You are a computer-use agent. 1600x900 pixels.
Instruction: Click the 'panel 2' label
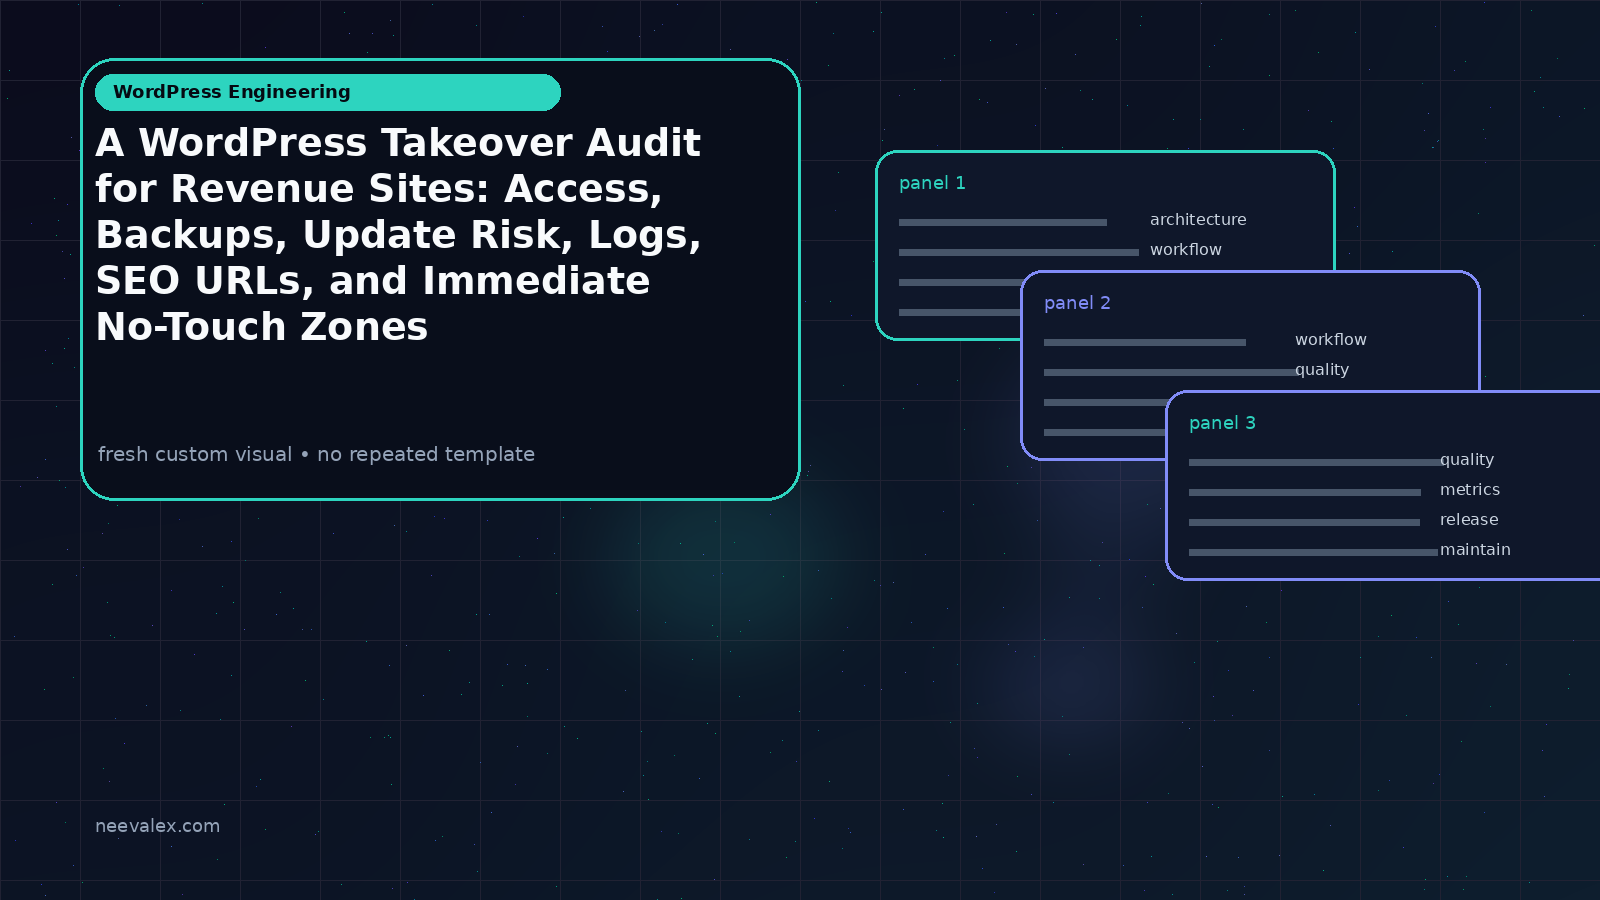point(1077,303)
